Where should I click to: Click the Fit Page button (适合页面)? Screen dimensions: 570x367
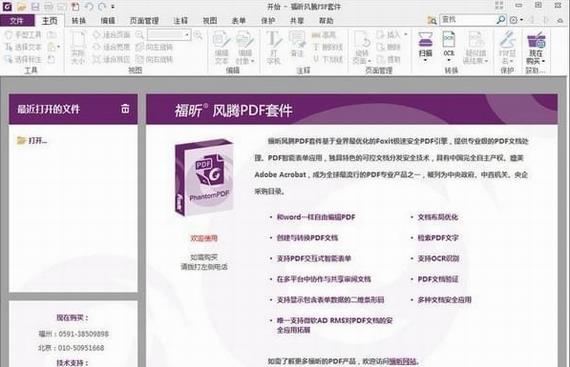coord(111,35)
